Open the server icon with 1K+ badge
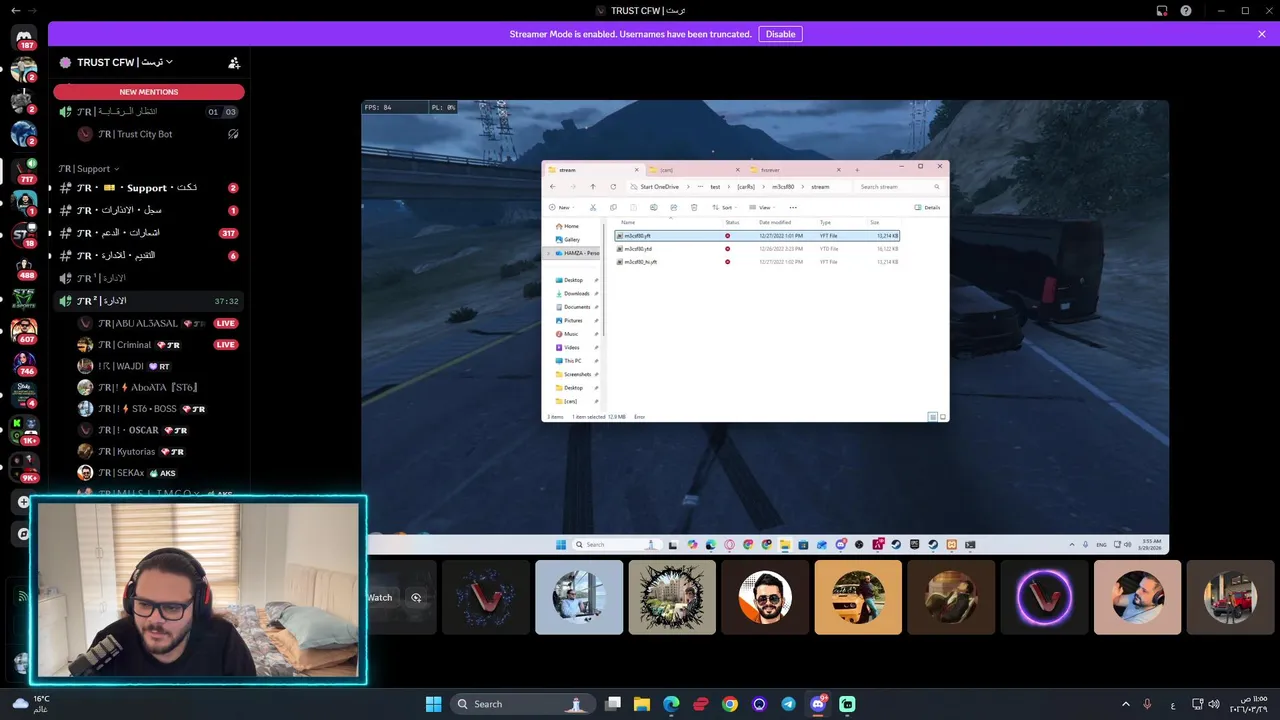The image size is (1280, 720). tap(24, 430)
